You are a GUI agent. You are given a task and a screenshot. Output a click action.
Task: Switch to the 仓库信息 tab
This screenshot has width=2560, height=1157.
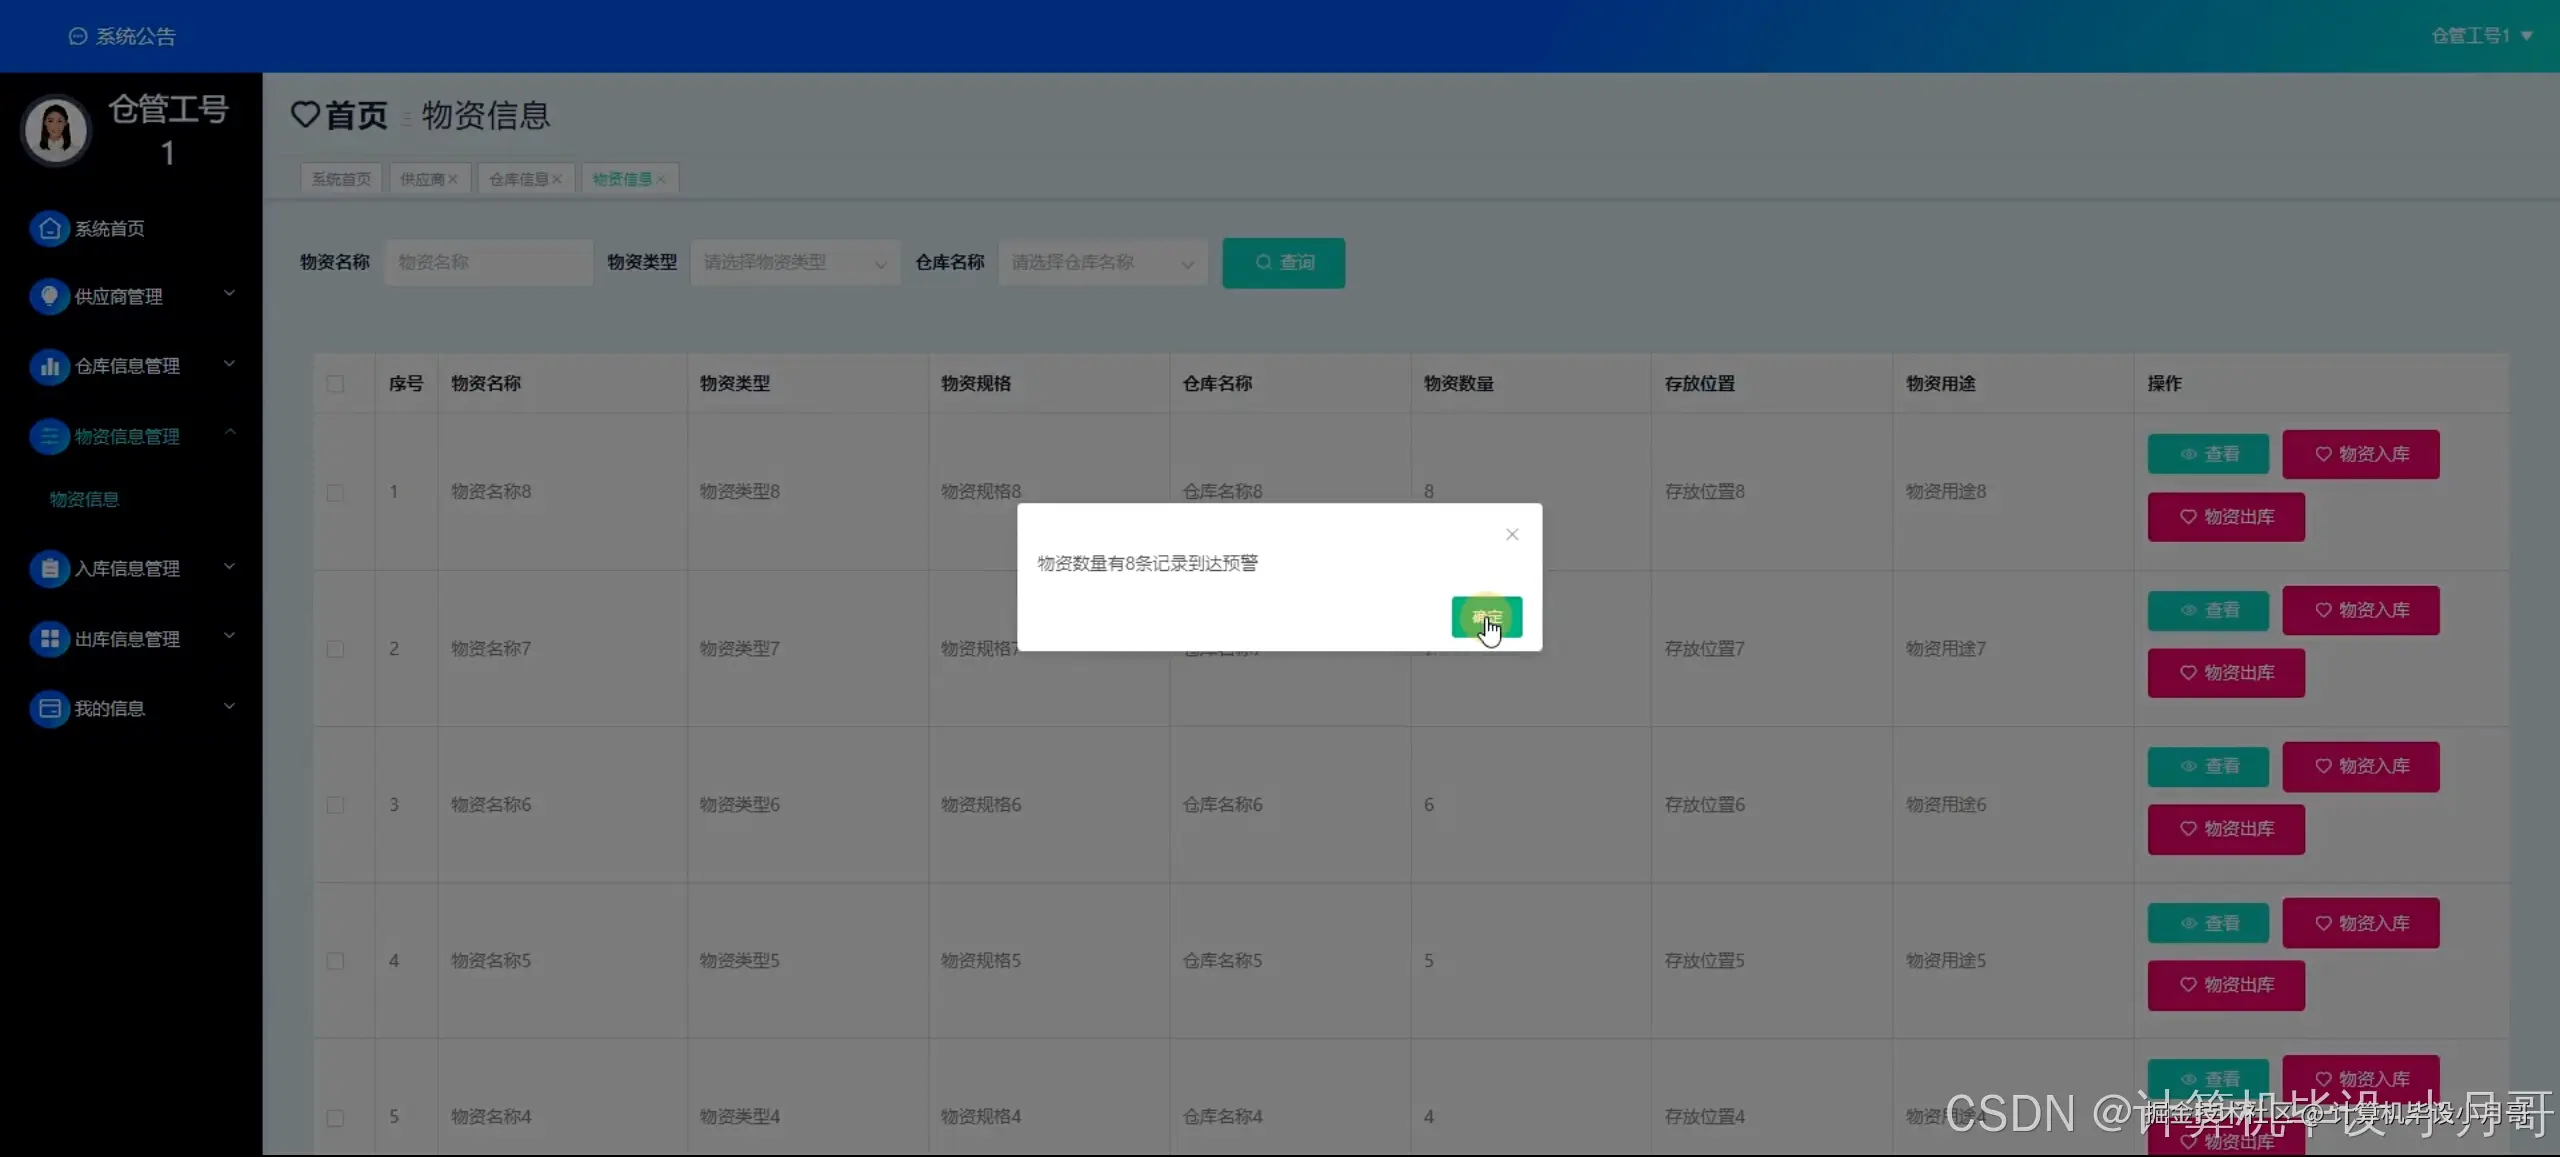click(x=518, y=179)
